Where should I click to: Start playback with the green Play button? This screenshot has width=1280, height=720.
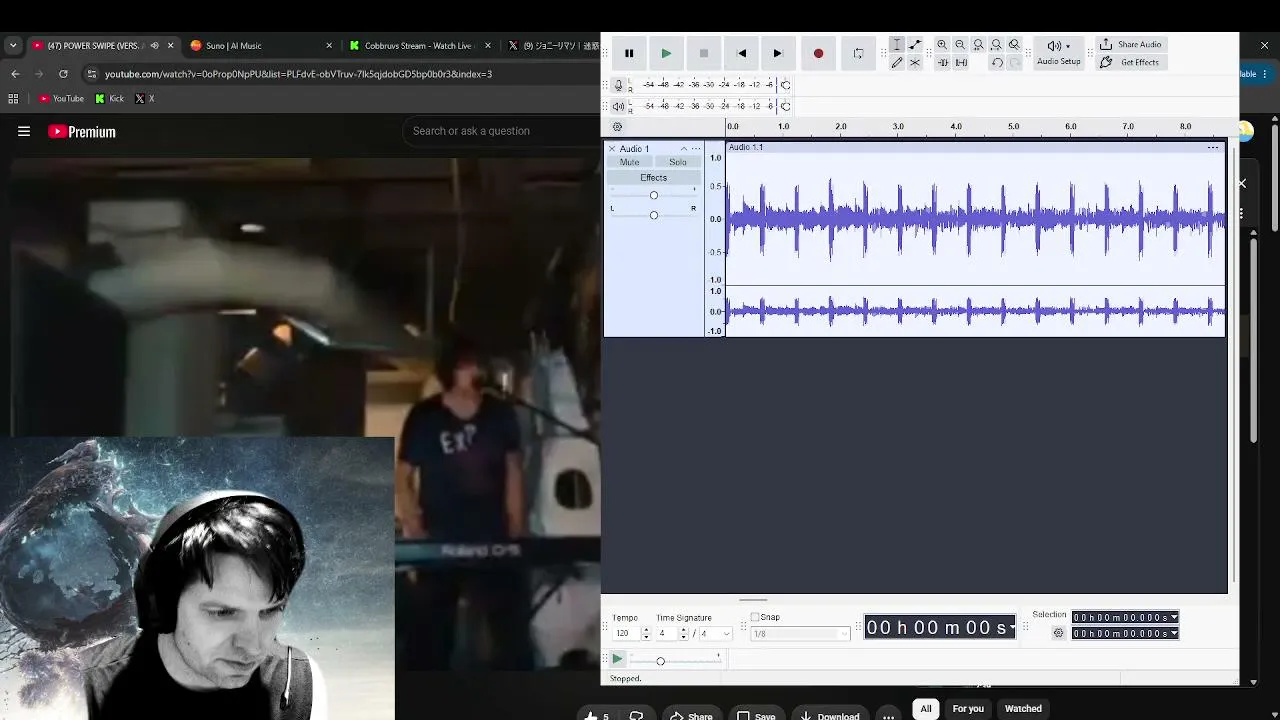[x=666, y=53]
